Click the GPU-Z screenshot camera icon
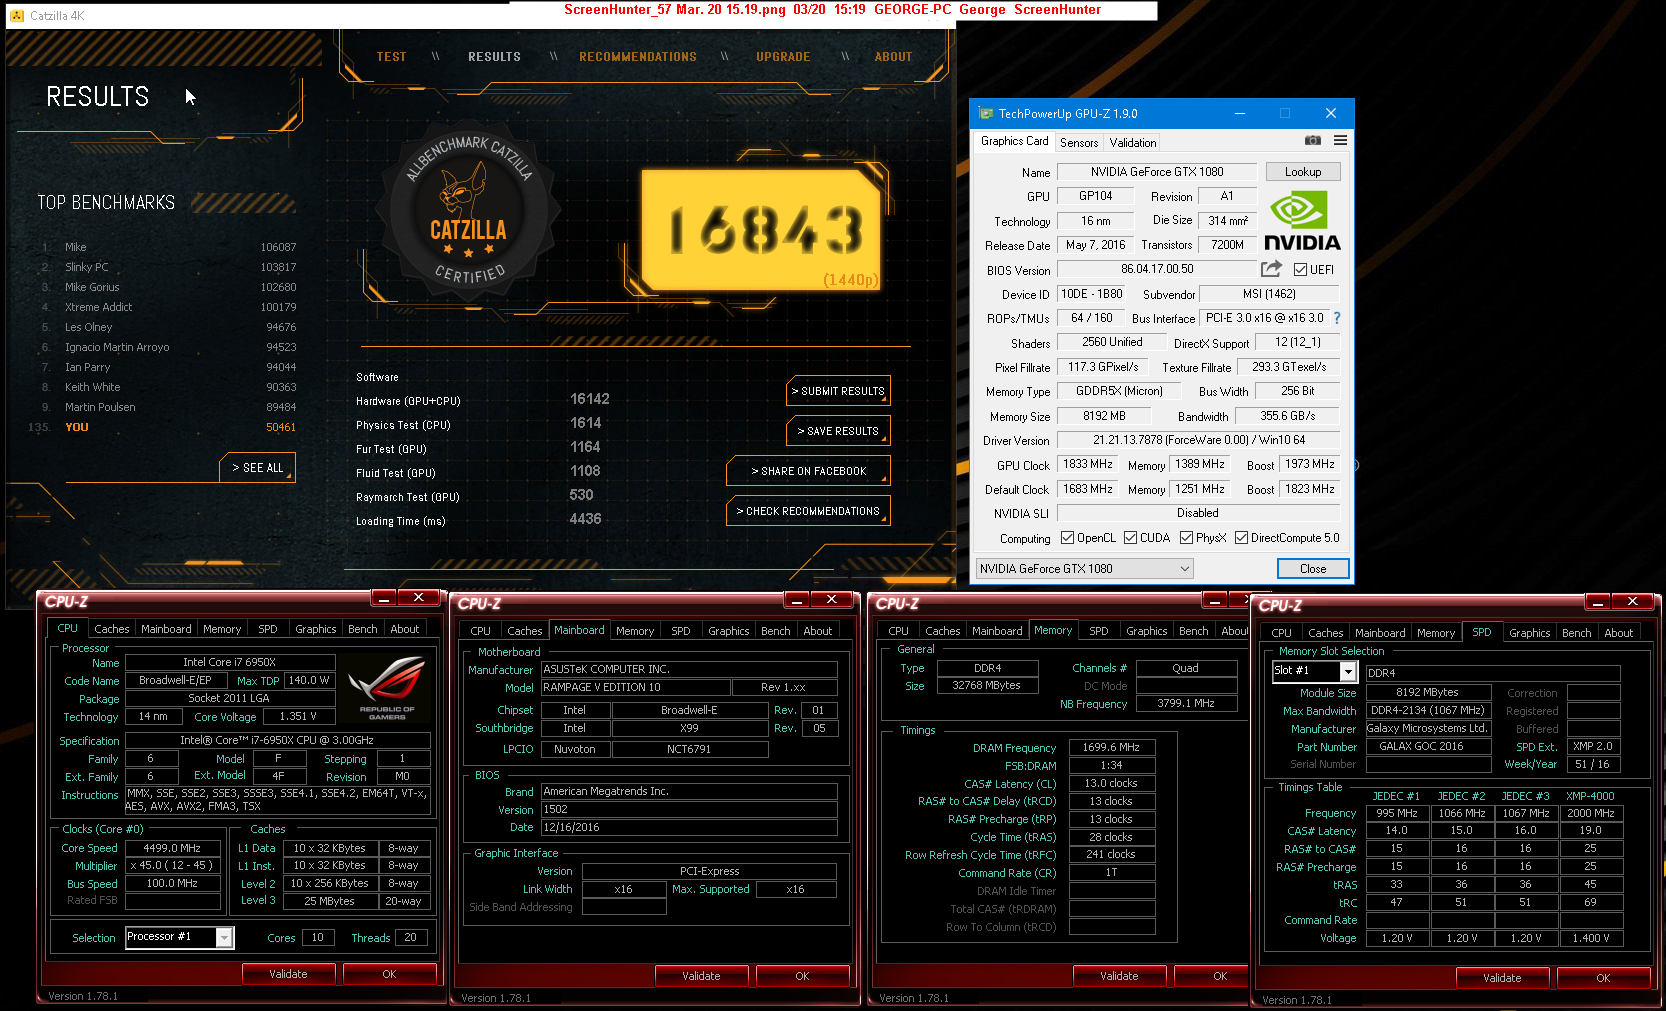 (x=1313, y=140)
